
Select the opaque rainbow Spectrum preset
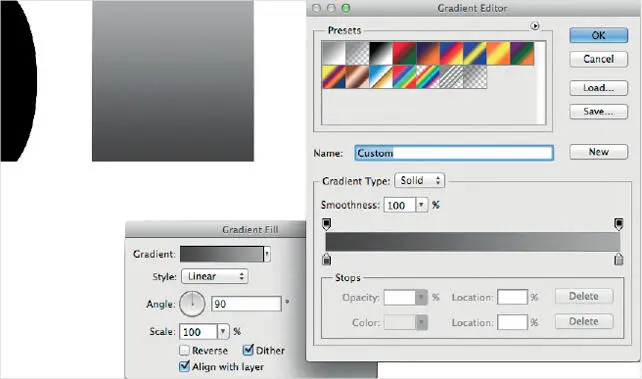[x=405, y=77]
